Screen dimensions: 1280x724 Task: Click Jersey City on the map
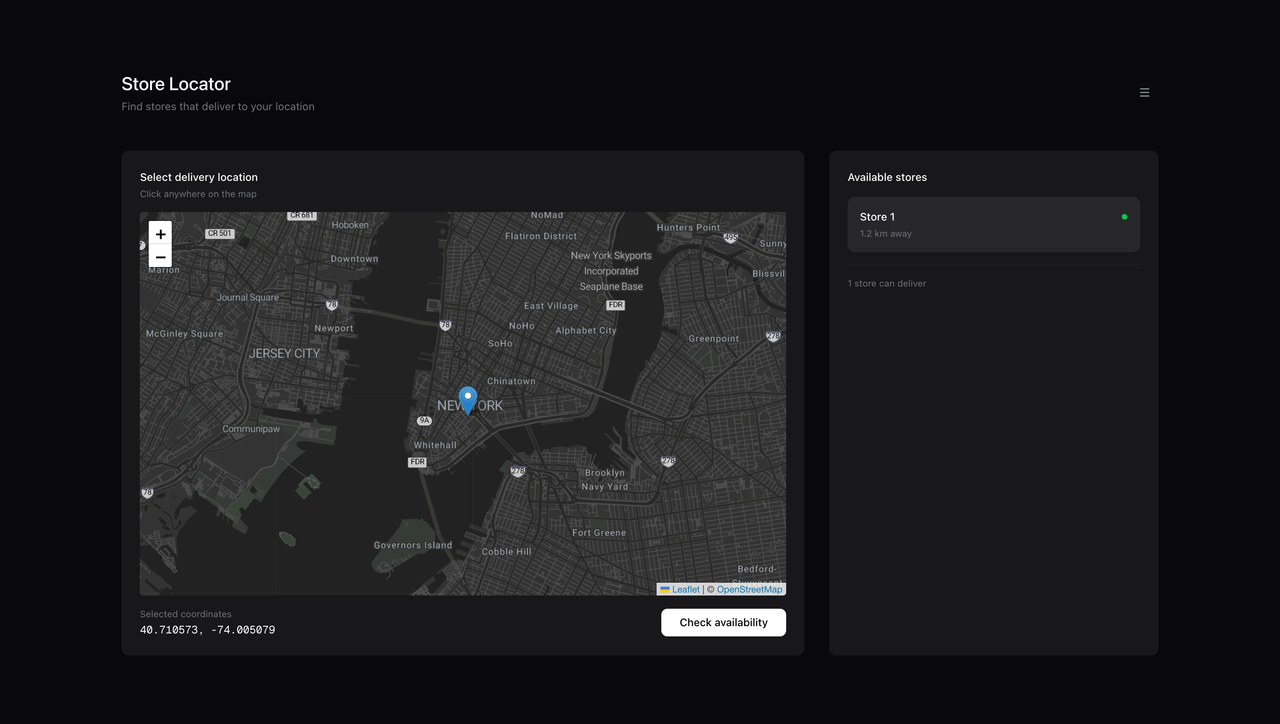(x=284, y=353)
